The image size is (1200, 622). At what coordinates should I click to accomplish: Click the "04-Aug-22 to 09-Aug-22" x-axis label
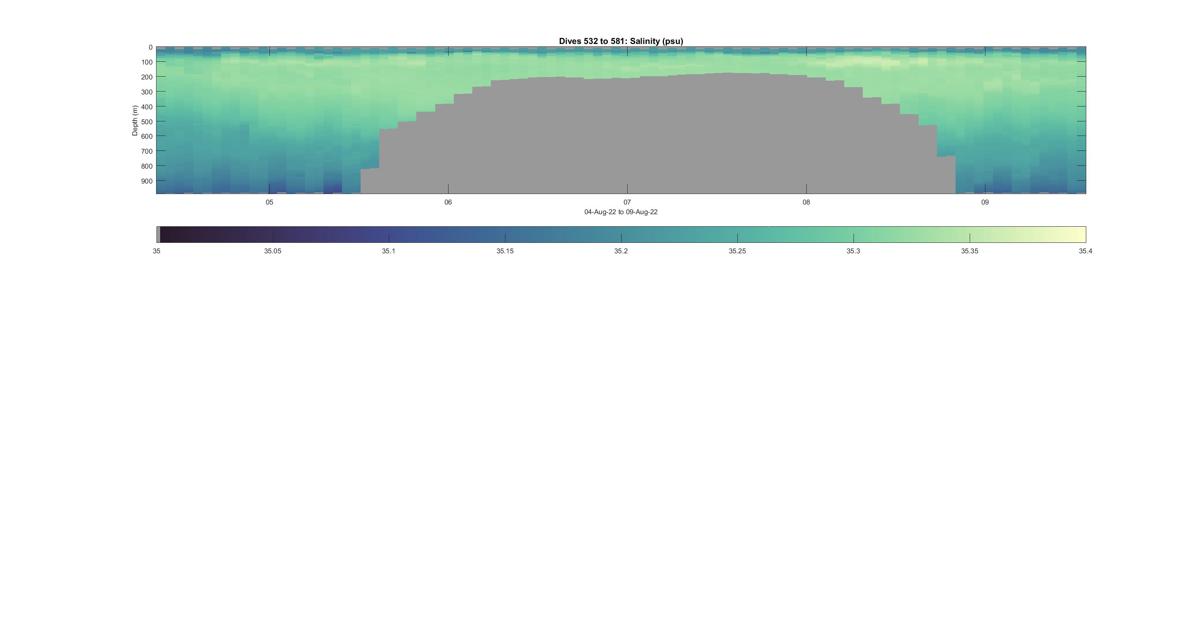point(621,212)
